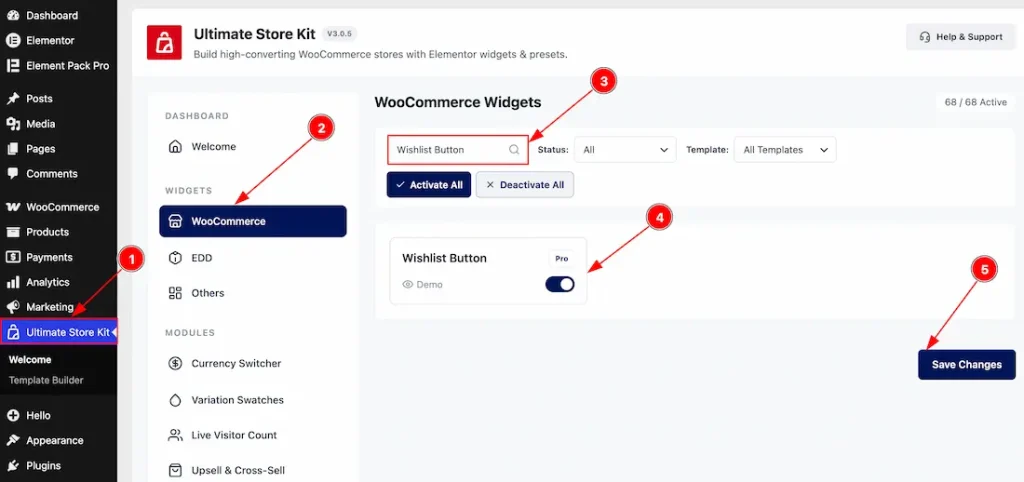Click the magnifier icon in the search box
The width and height of the screenshot is (1024, 482).
514,150
